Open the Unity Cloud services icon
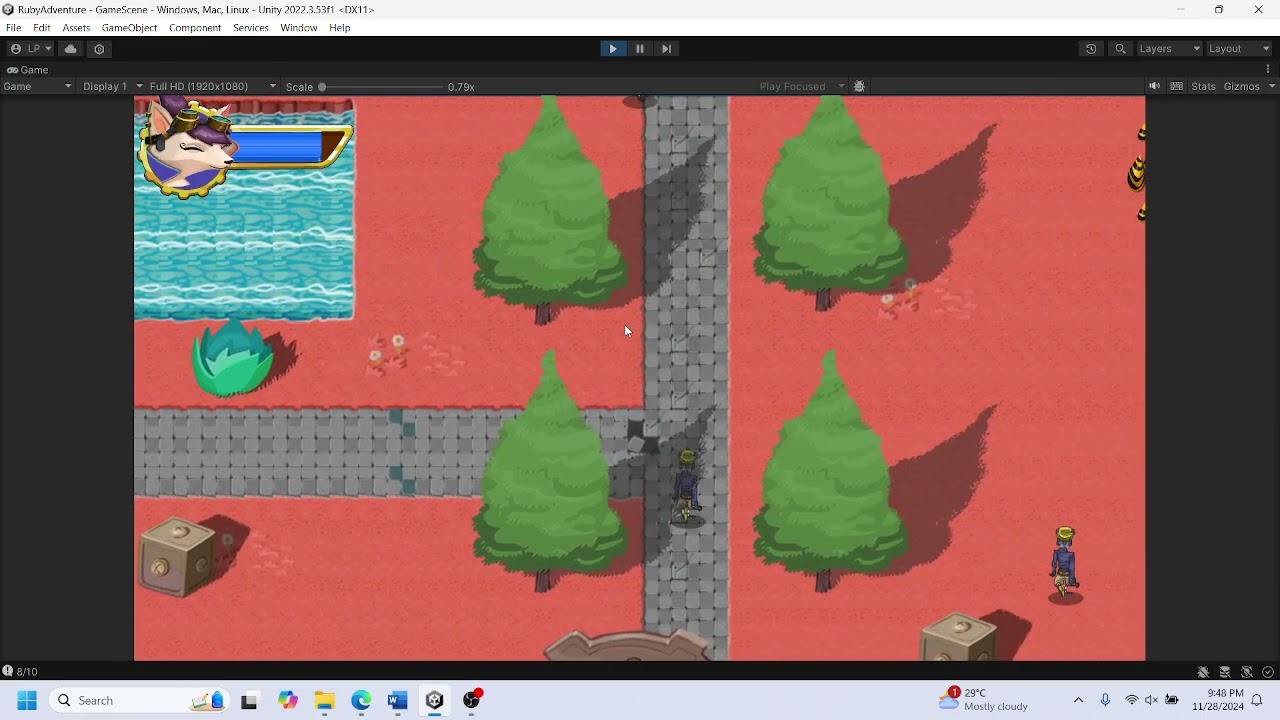This screenshot has height=720, width=1280. click(x=70, y=49)
